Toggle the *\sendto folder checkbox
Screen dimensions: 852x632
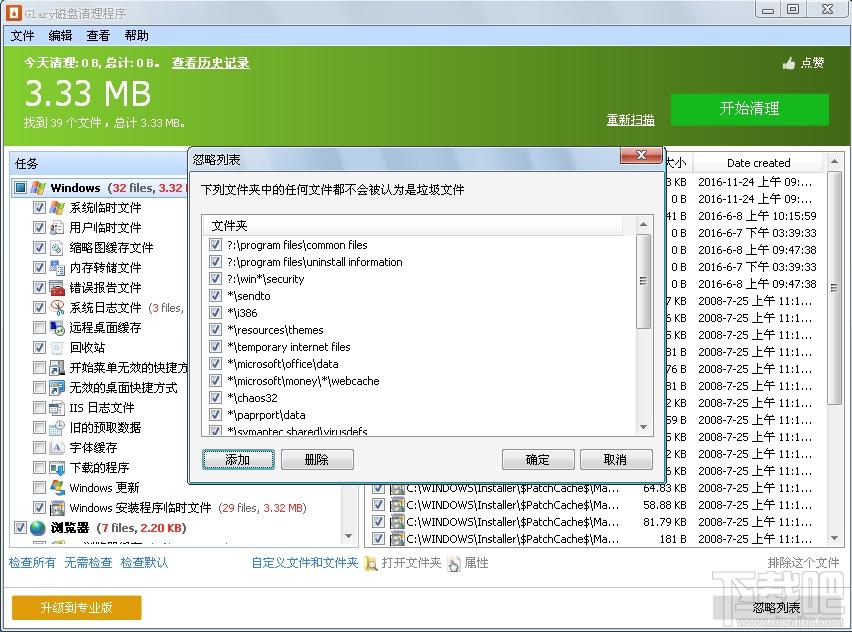pyautogui.click(x=215, y=296)
